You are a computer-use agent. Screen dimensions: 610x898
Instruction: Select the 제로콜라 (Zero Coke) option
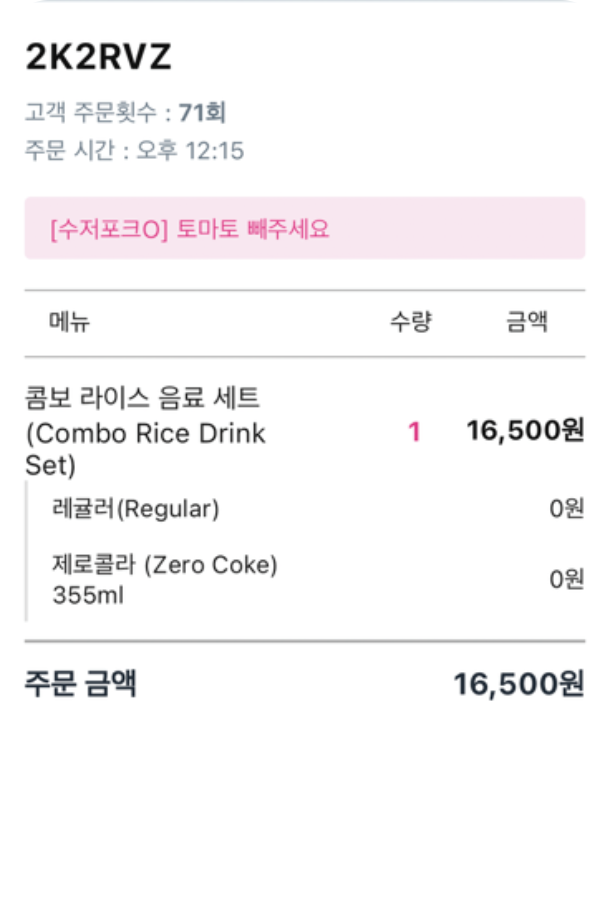point(165,565)
